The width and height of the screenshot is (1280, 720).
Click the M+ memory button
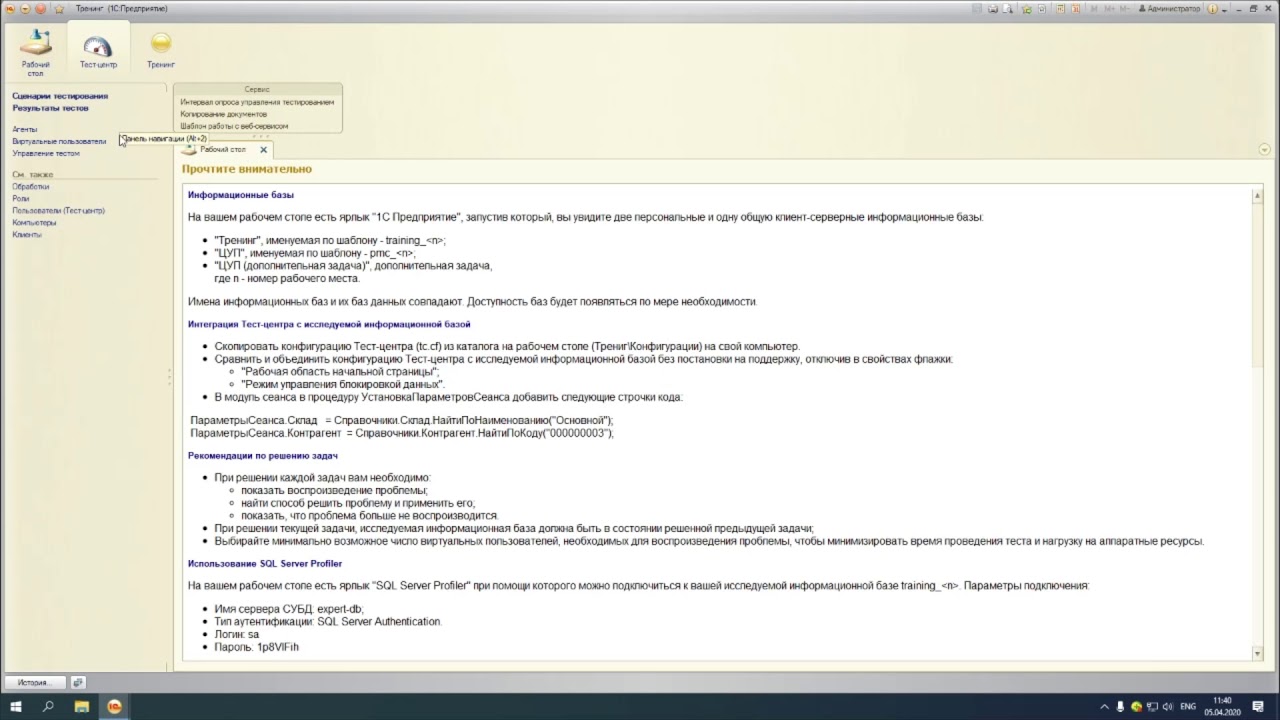(x=1109, y=8)
